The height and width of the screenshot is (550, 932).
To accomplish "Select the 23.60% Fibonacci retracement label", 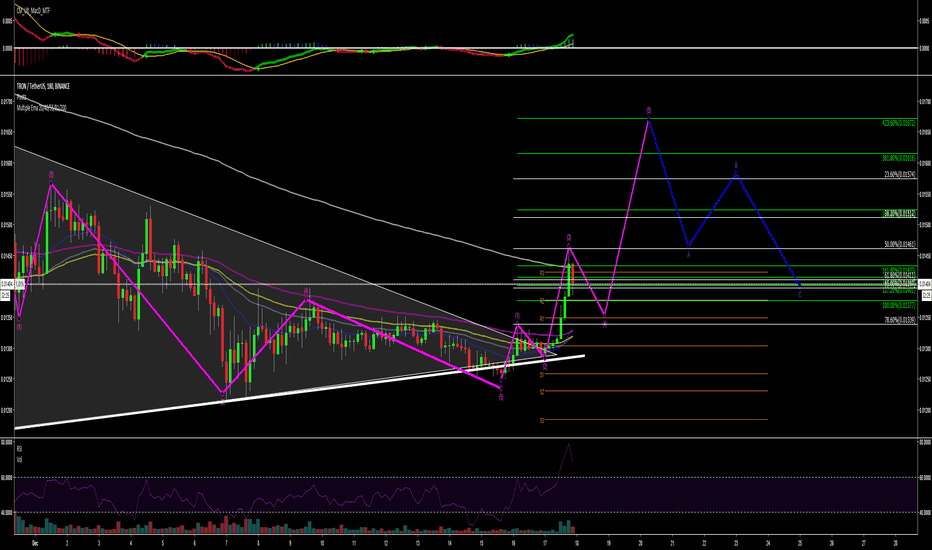I will (x=900, y=174).
